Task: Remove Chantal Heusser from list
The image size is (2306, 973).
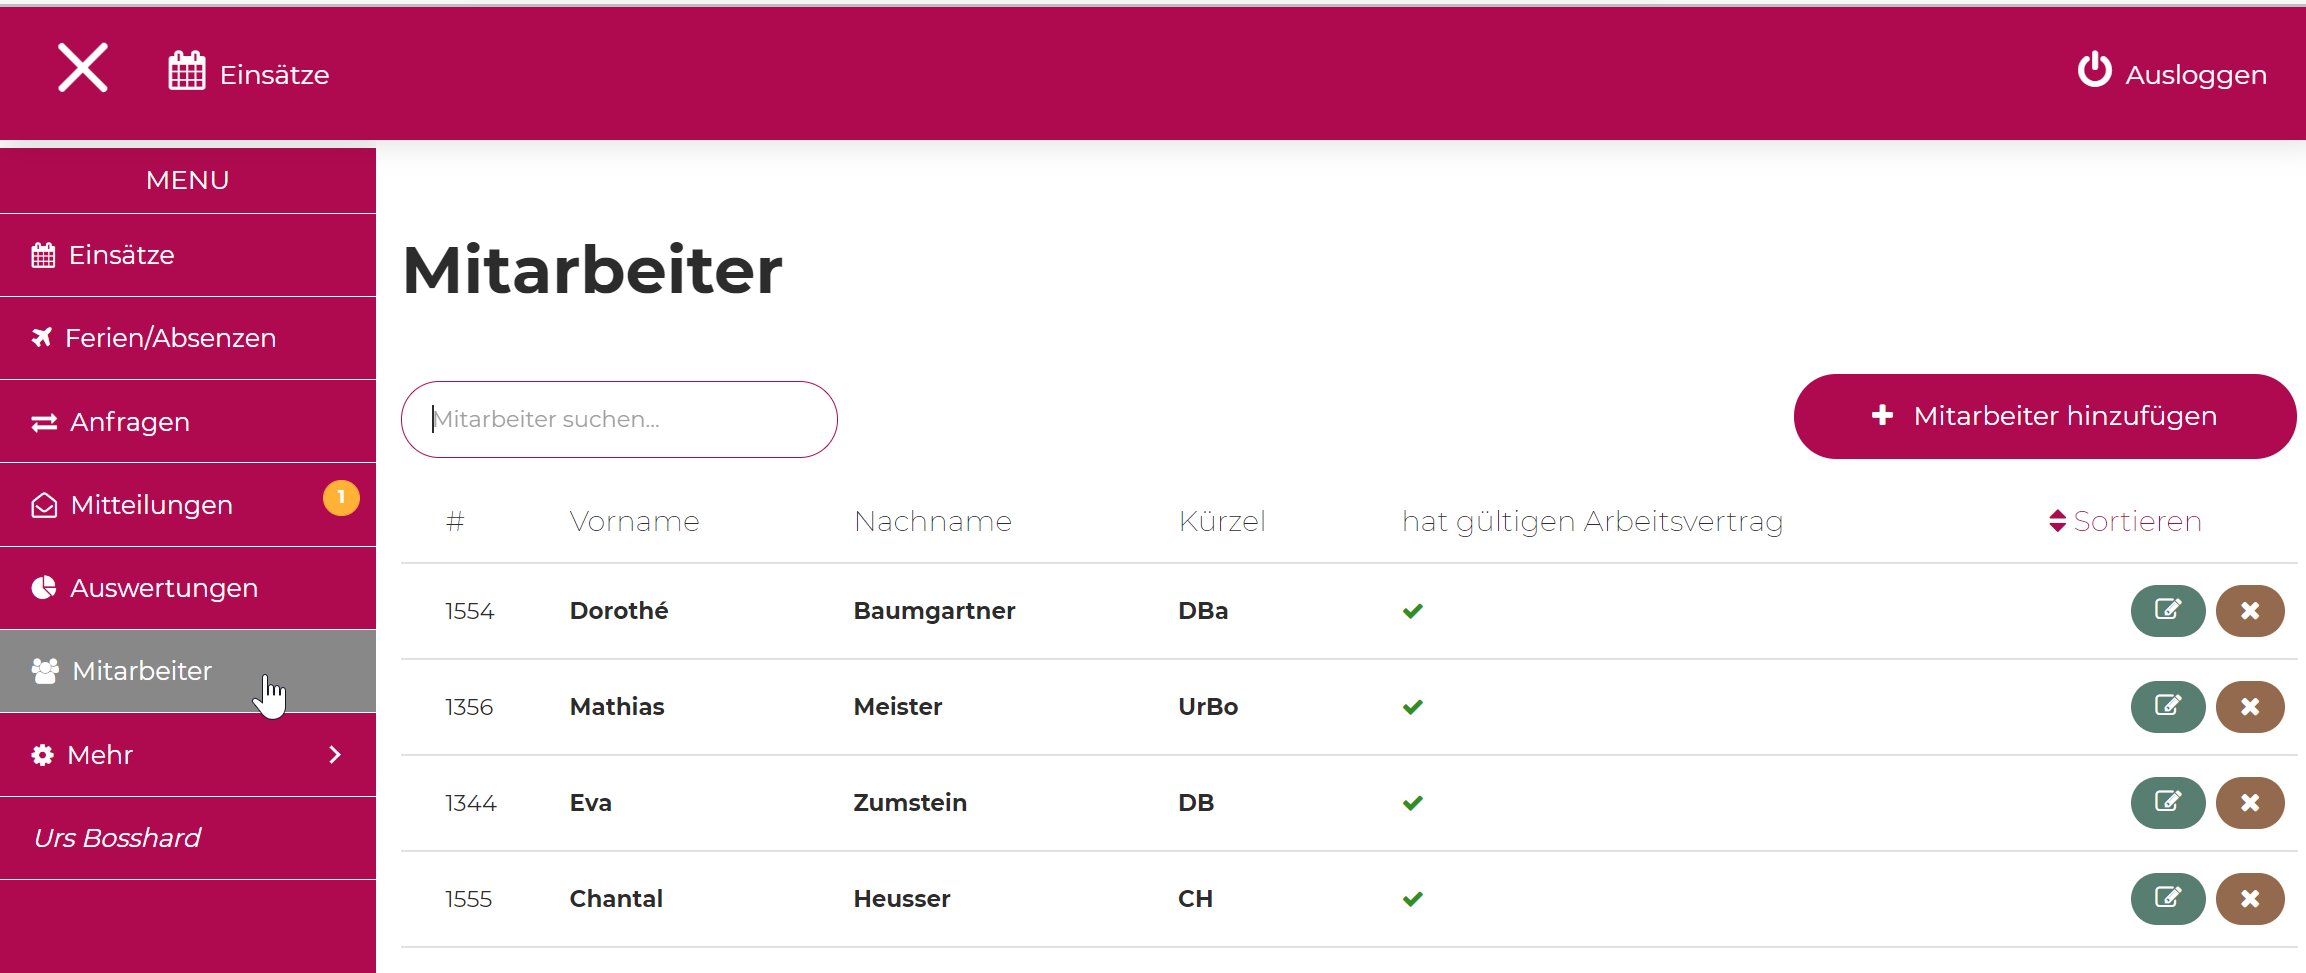Action: [2249, 899]
